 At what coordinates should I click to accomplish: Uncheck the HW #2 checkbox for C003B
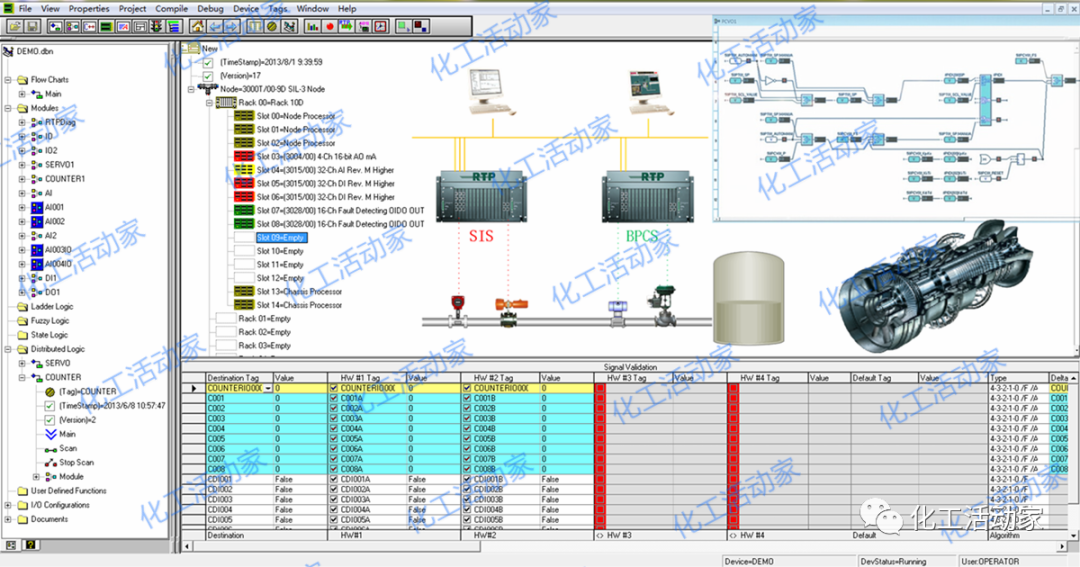[467, 418]
